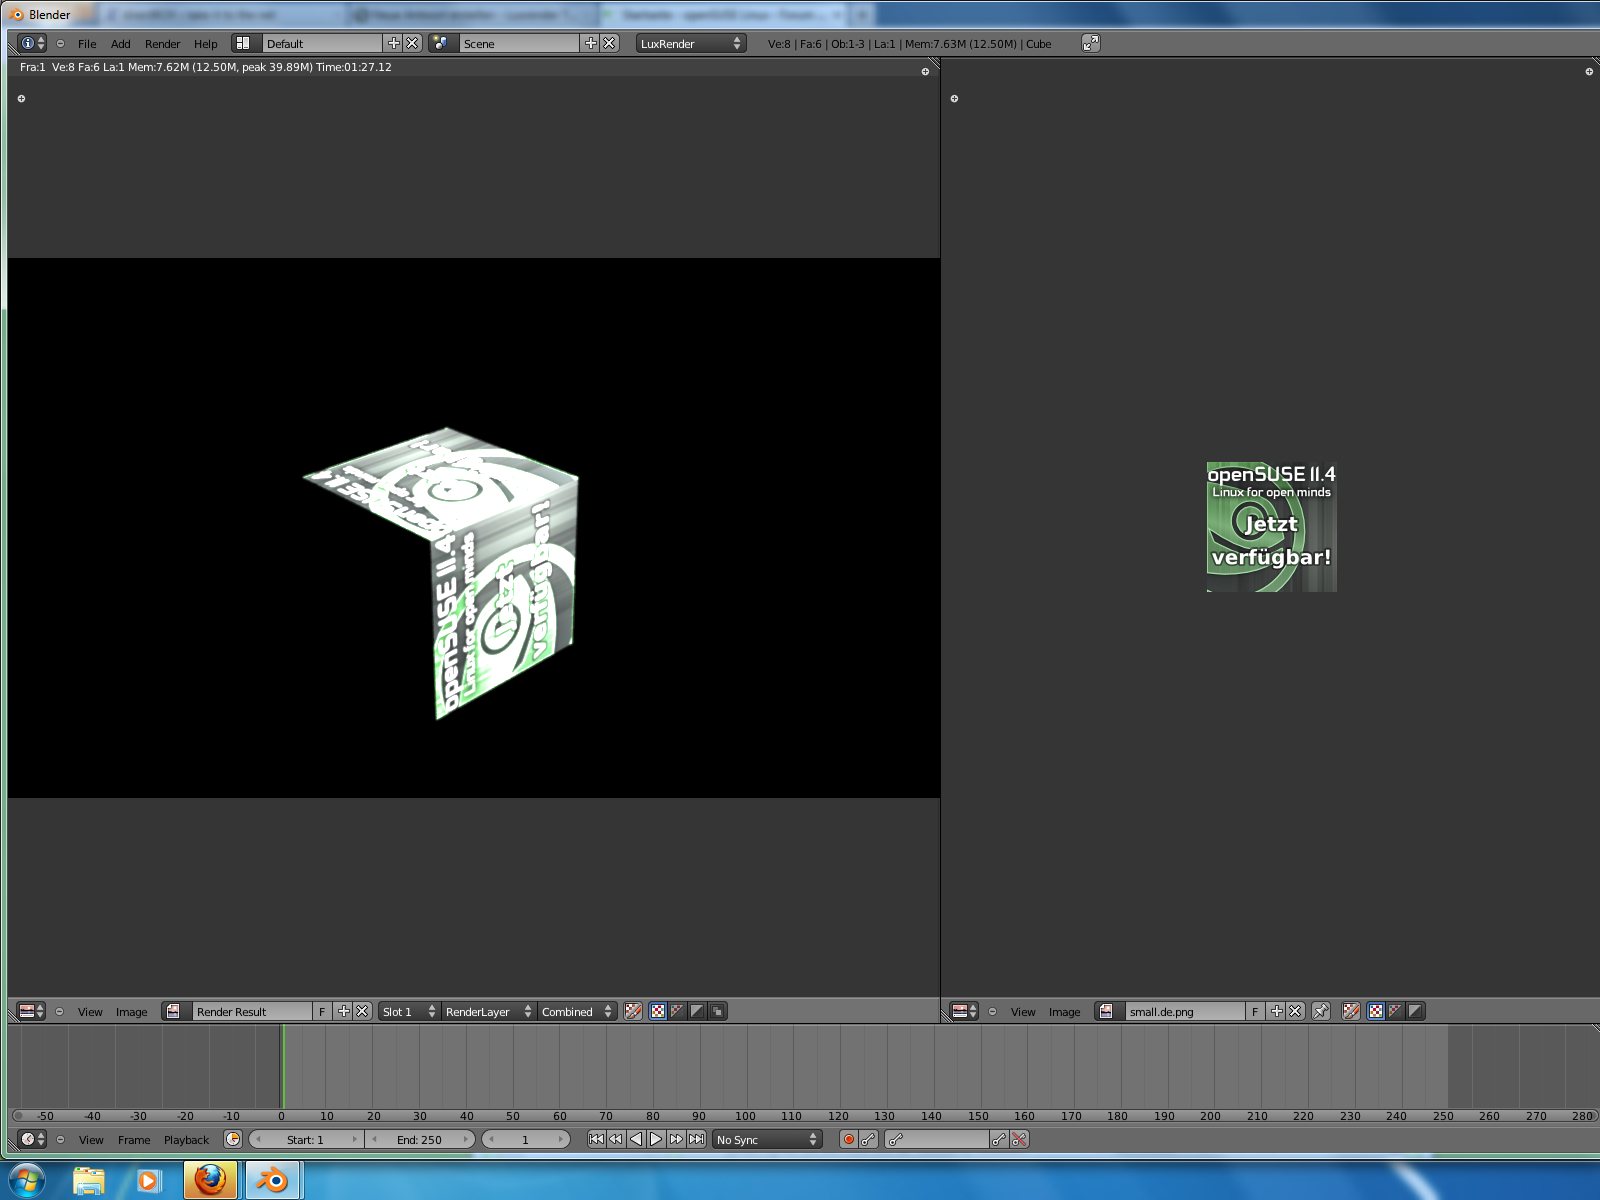Add a new scene with the plus button
The height and width of the screenshot is (1200, 1600).
point(590,43)
